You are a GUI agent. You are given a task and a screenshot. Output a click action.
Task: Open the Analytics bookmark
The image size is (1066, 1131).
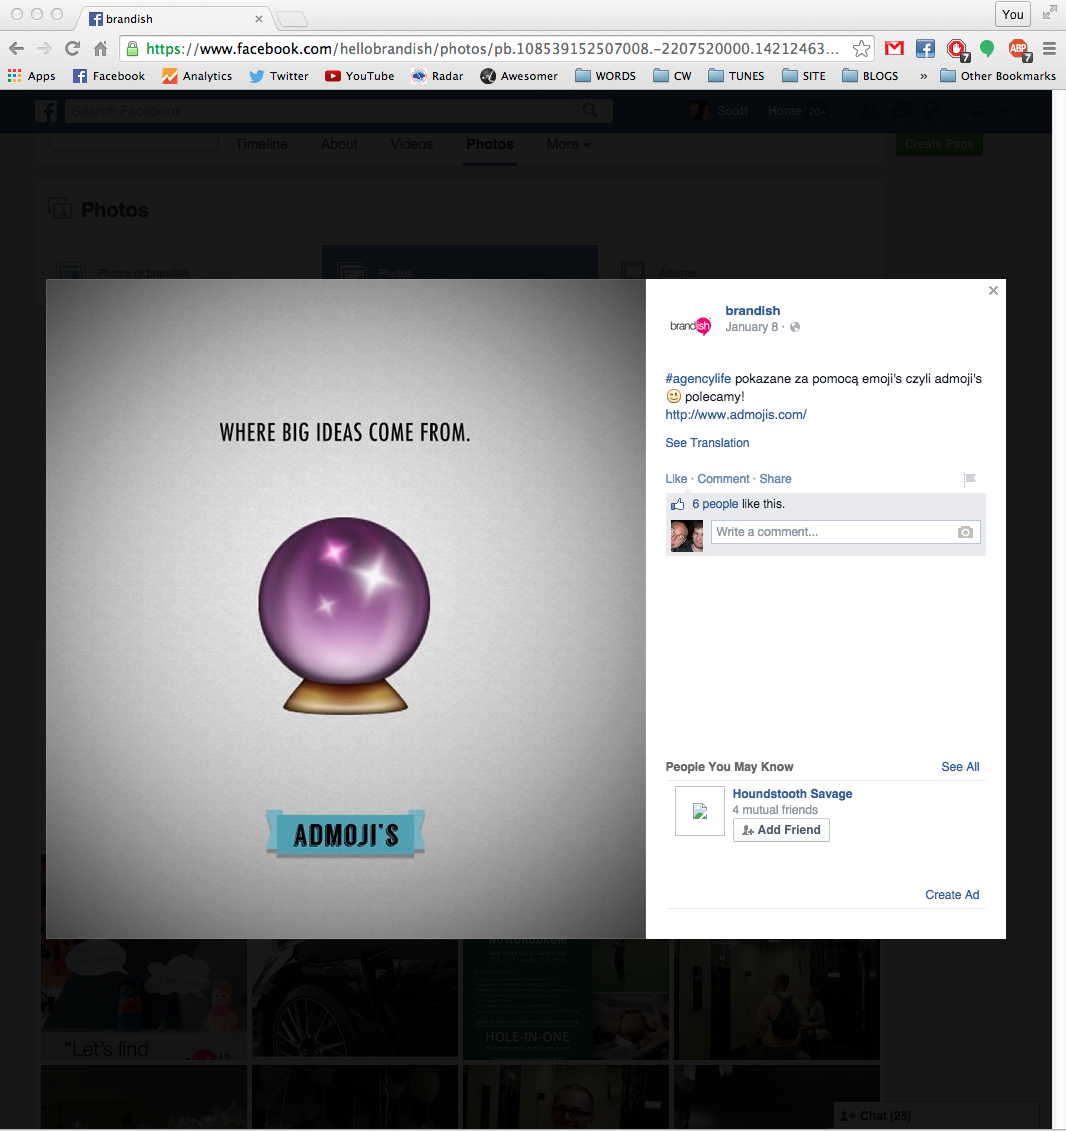(197, 76)
